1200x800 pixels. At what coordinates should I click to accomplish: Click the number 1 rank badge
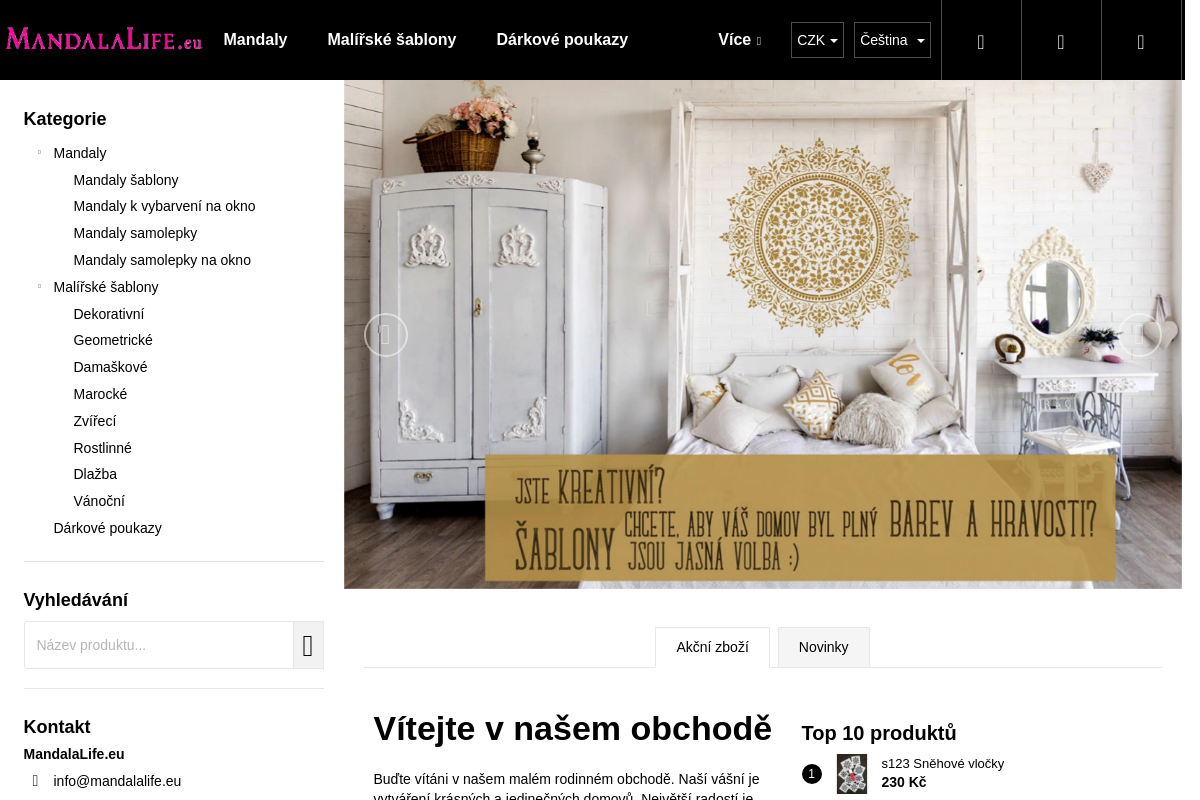(811, 774)
